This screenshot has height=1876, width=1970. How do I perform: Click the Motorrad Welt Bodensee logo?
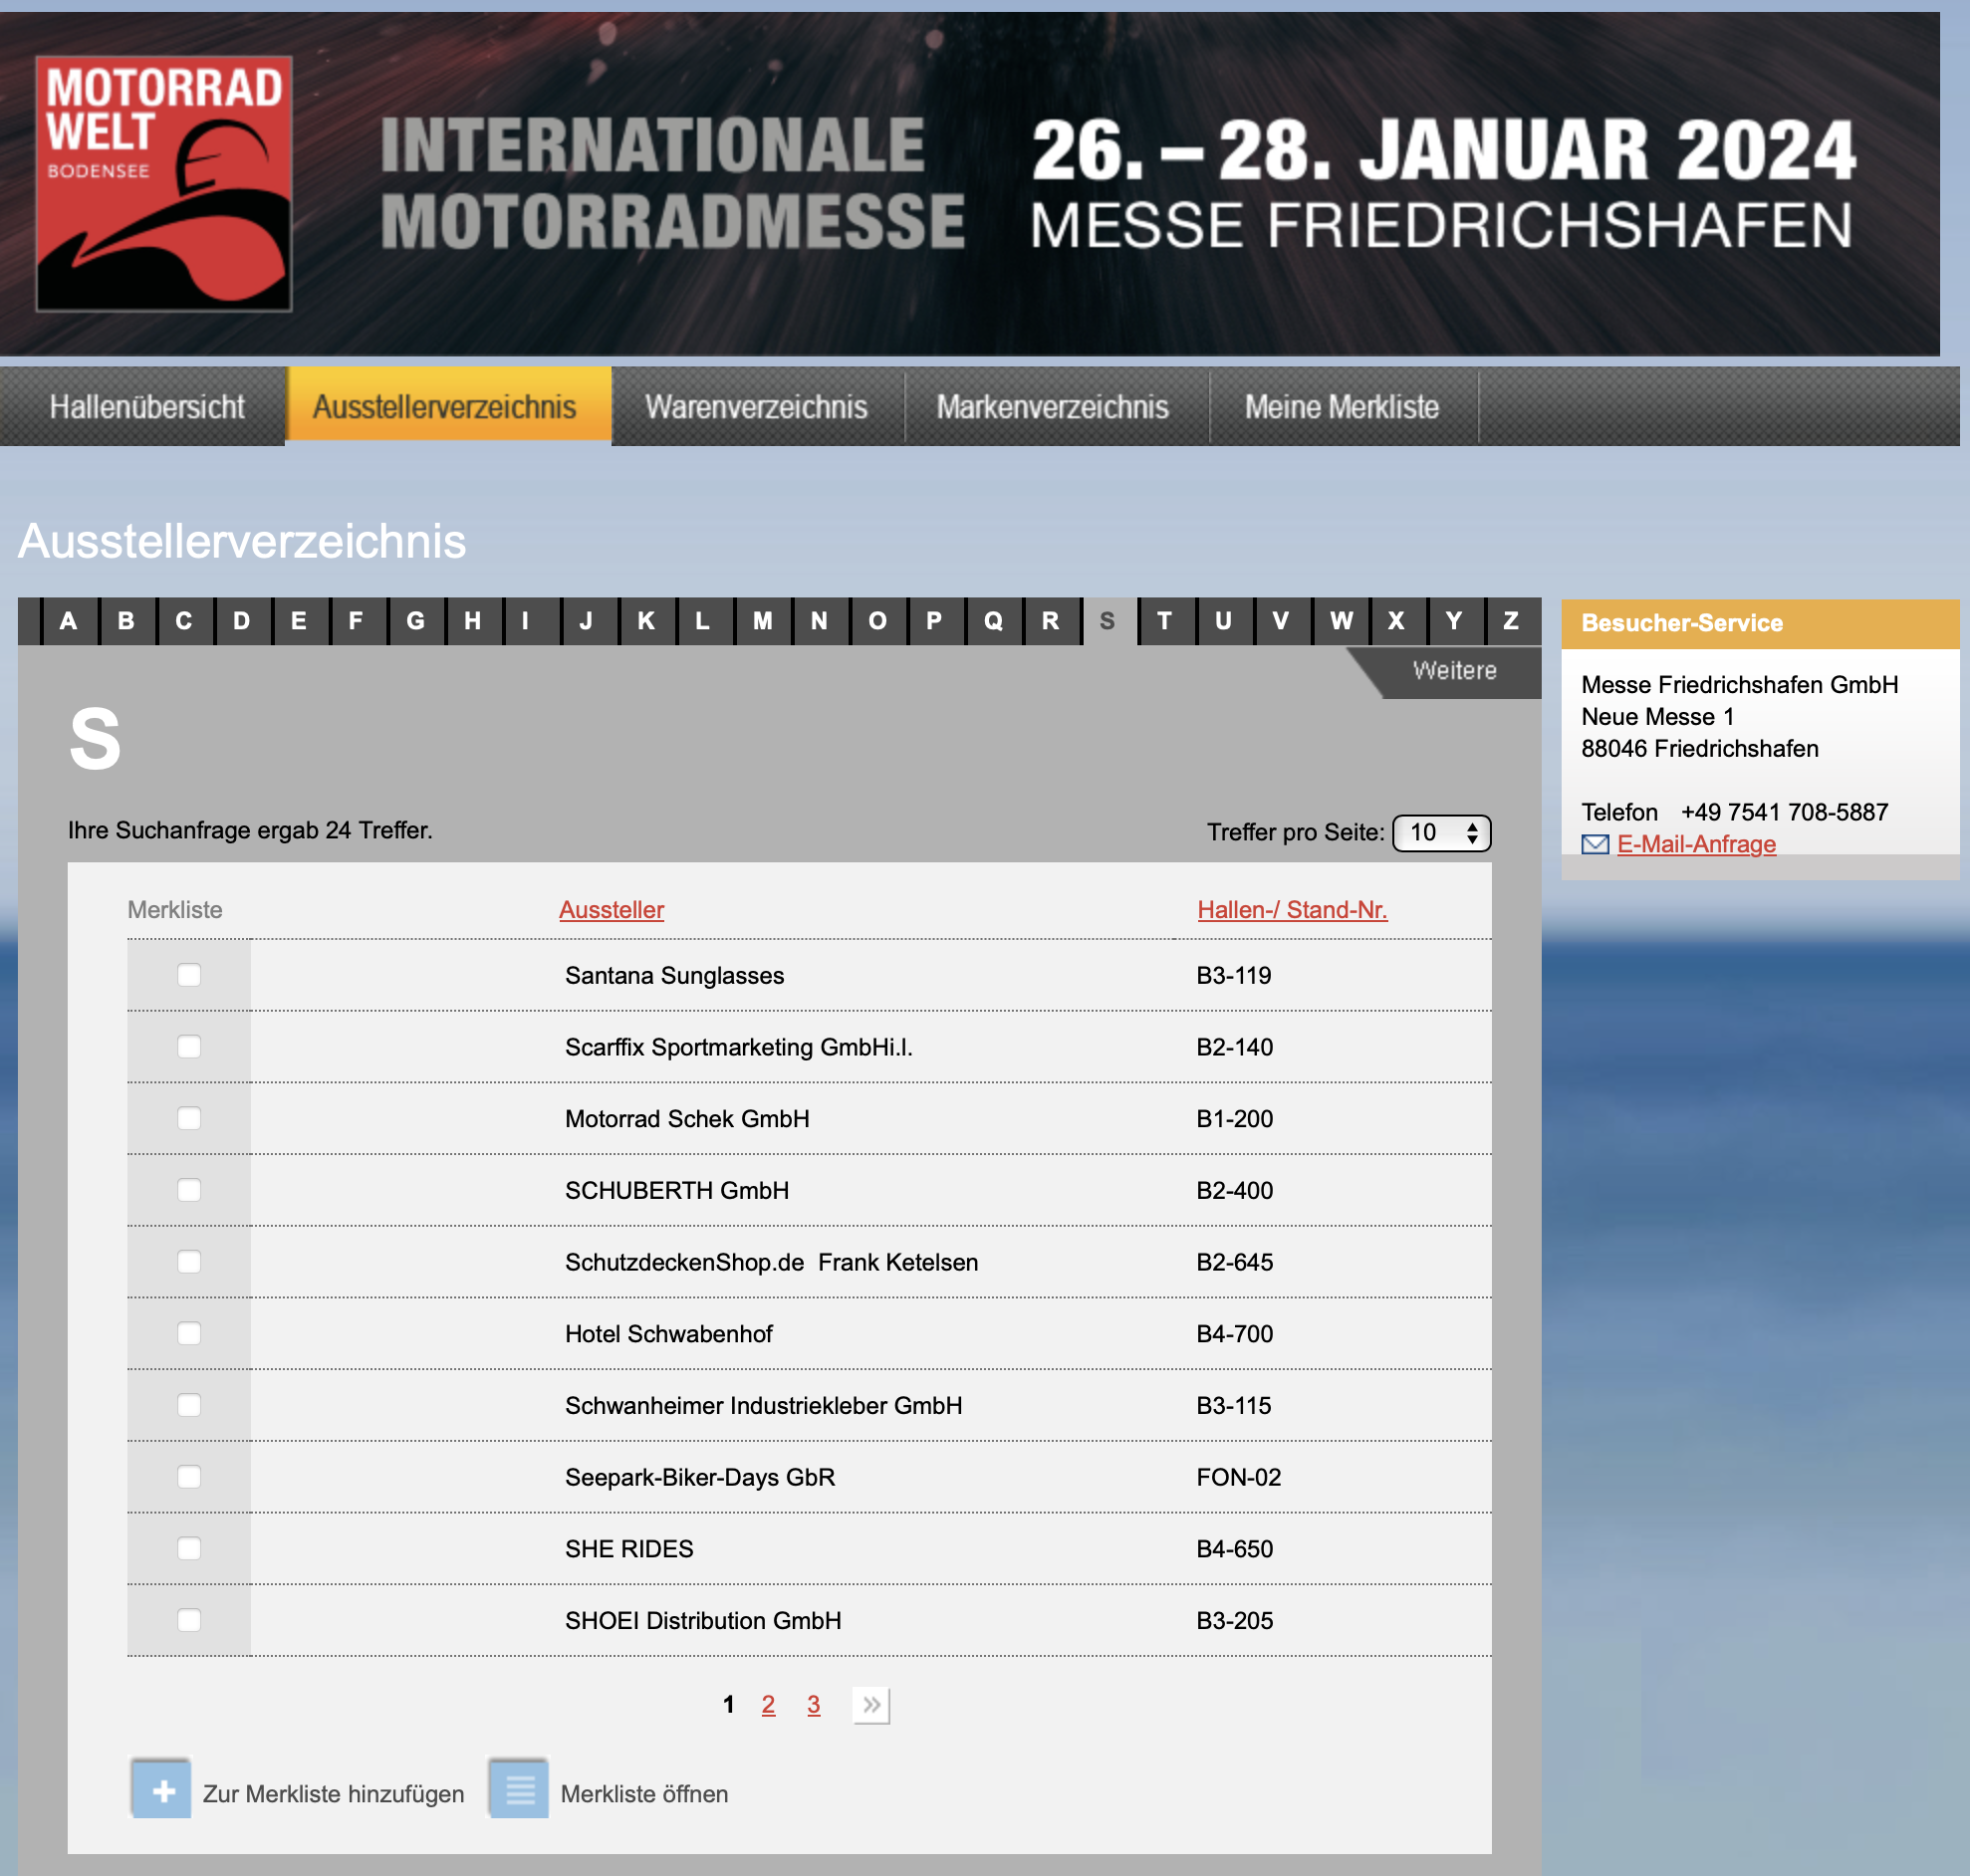(x=164, y=183)
